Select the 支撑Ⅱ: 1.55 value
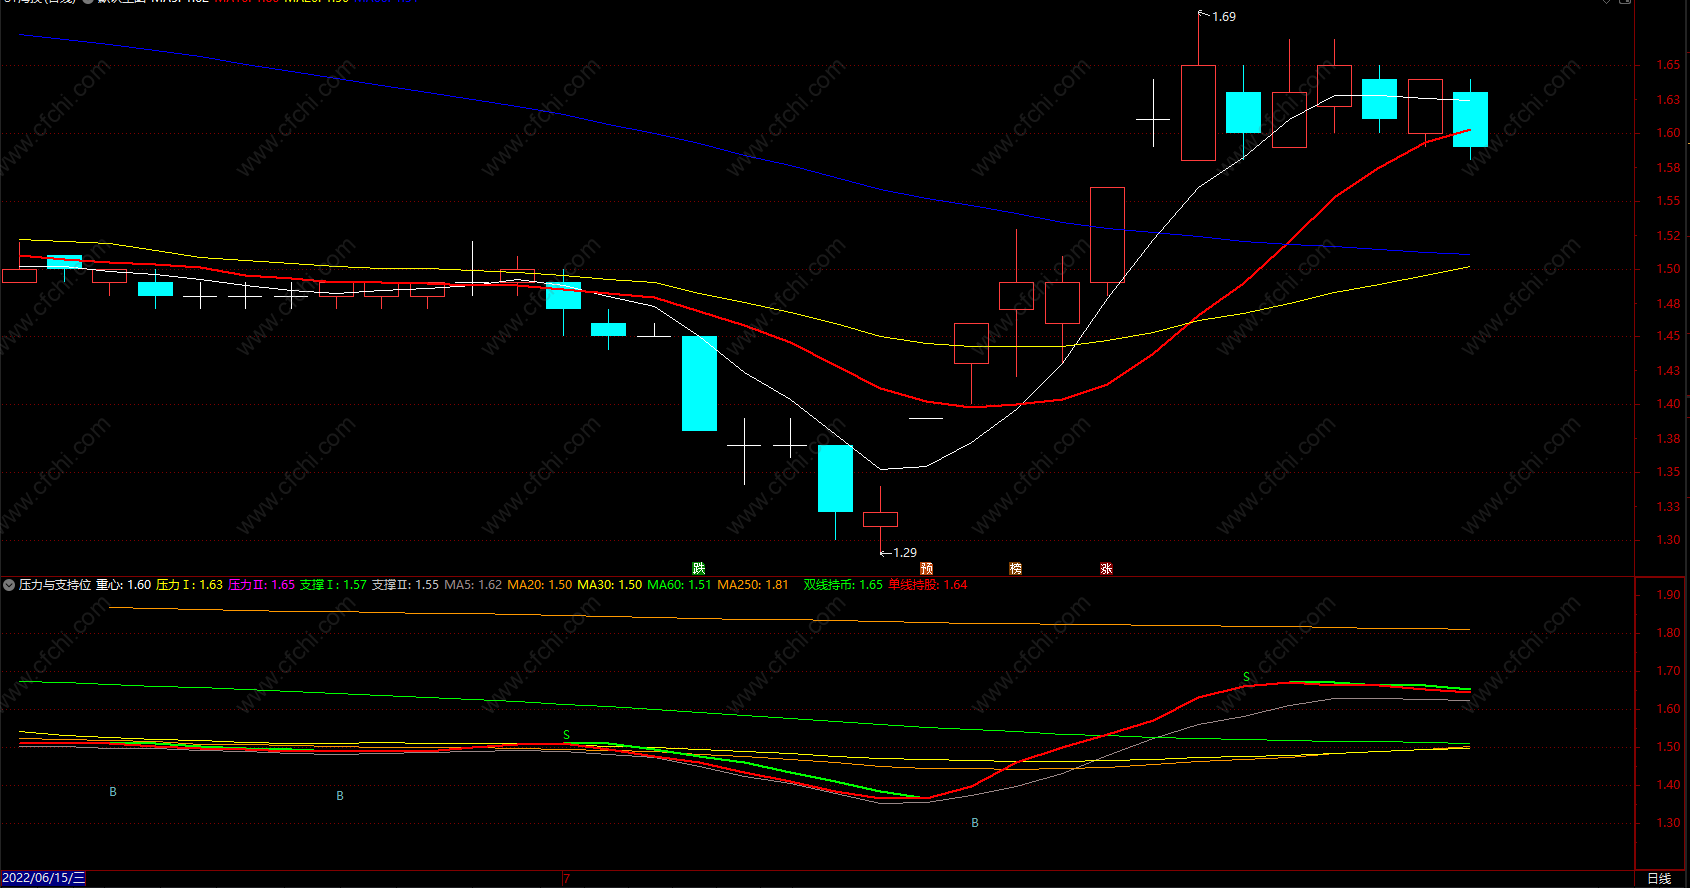 tap(405, 585)
